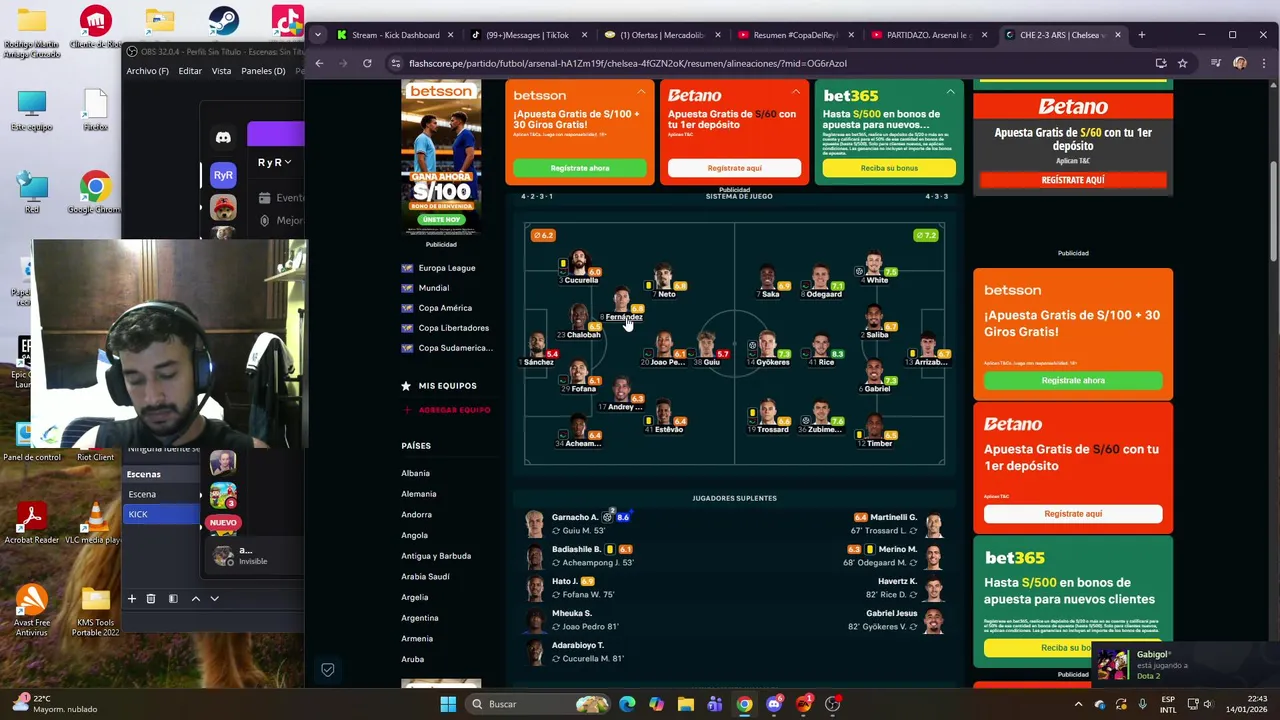Open a new Chrome tab
The image size is (1280, 720).
[1141, 35]
